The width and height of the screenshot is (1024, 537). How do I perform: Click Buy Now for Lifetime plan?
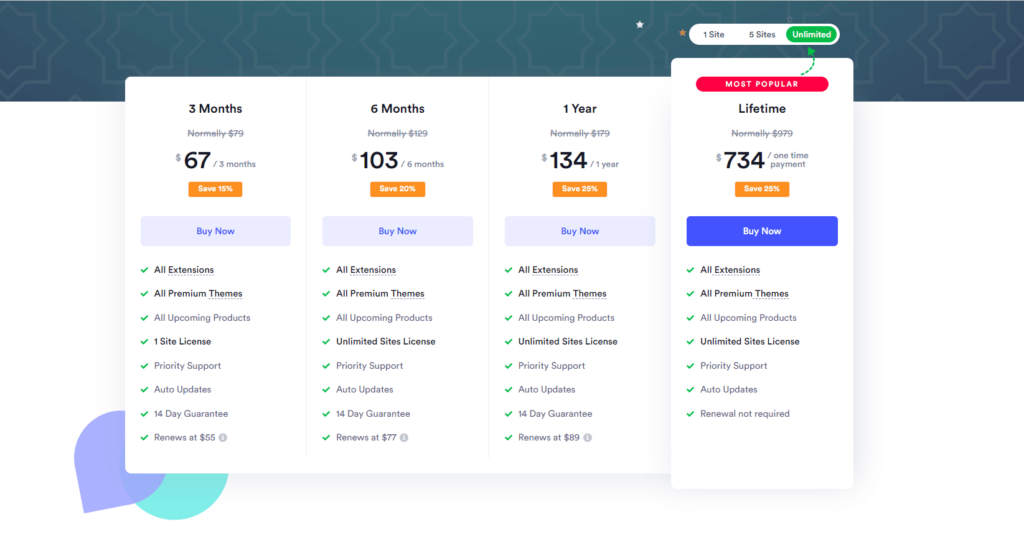coord(762,231)
